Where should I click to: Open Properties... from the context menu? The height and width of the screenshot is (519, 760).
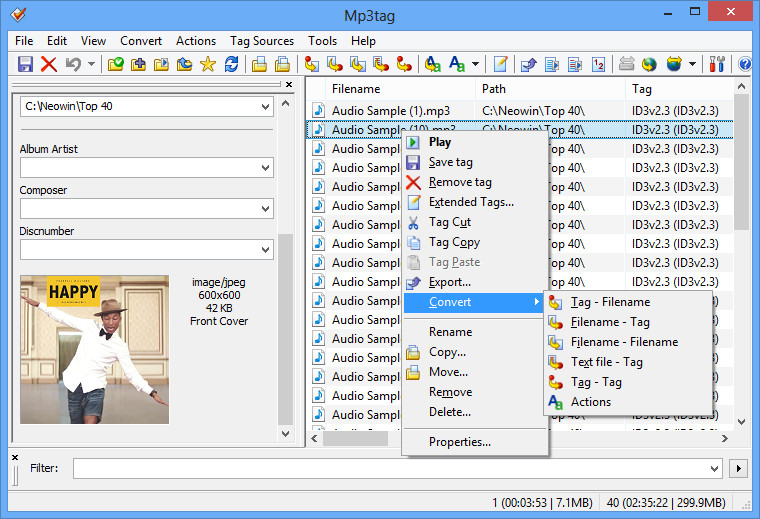pos(475,442)
